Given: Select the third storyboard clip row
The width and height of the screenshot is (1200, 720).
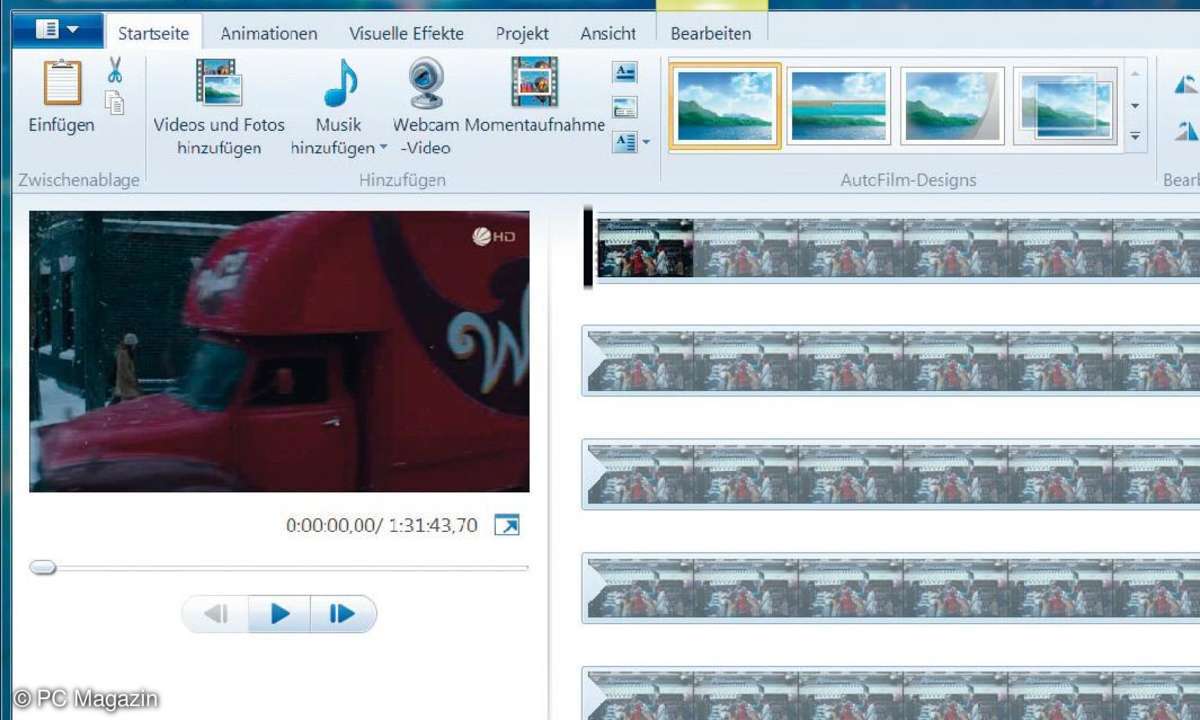Looking at the screenshot, I should (891, 474).
